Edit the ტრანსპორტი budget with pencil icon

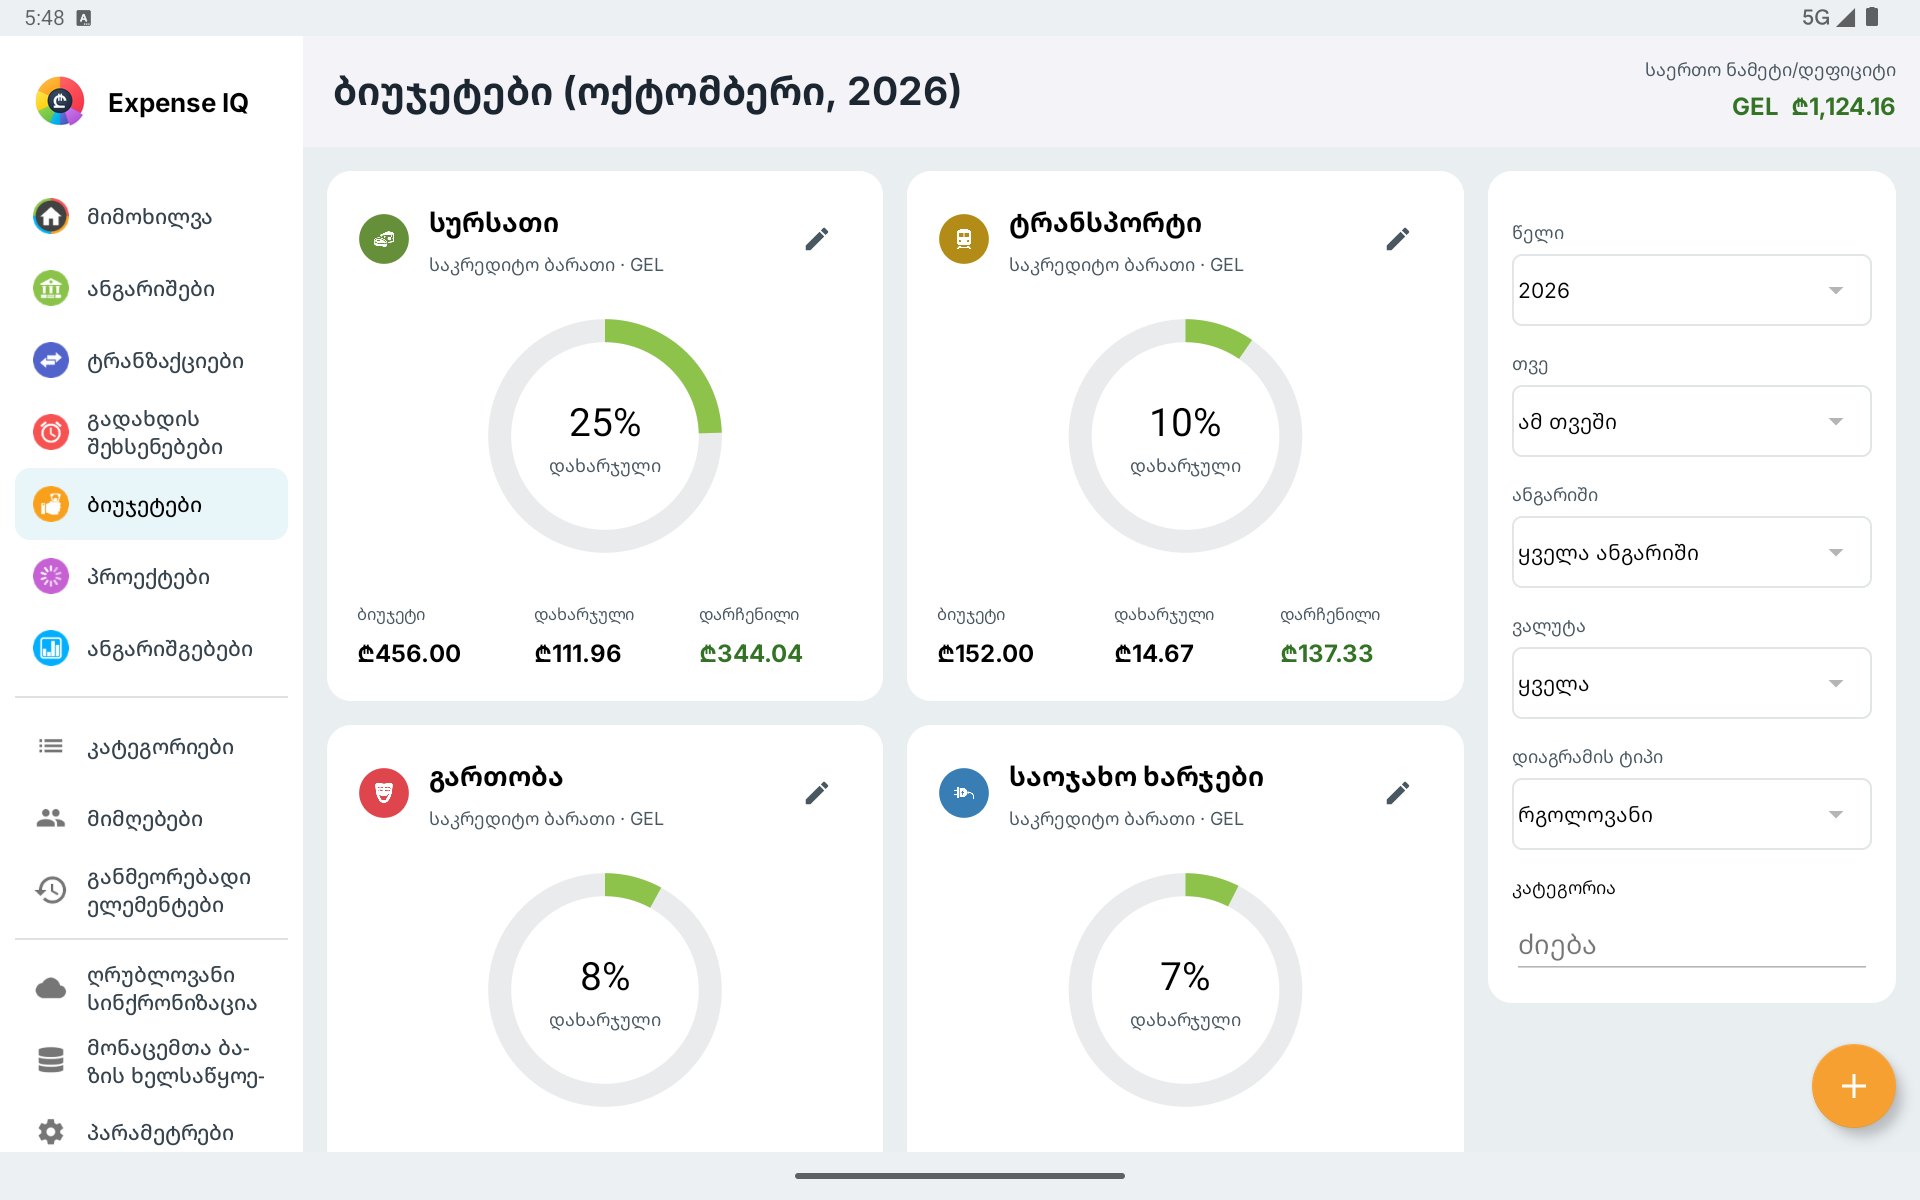click(x=1397, y=239)
